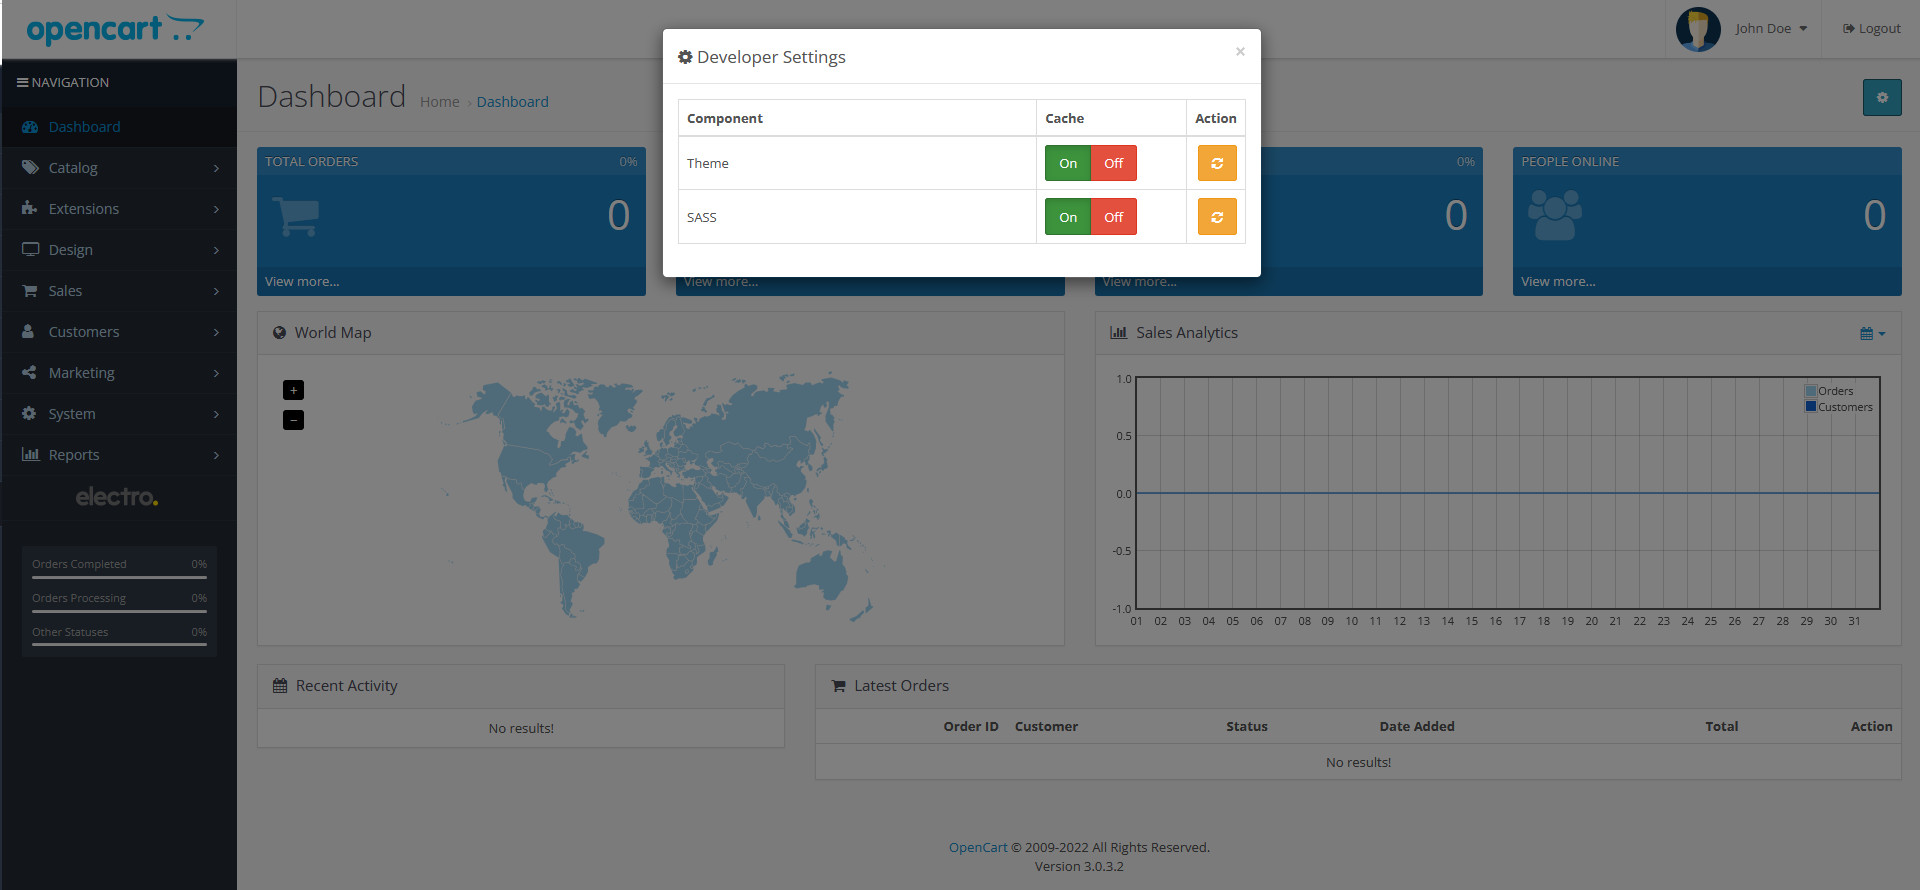This screenshot has height=890, width=1920.
Task: Click the Design monitor icon
Action: point(30,250)
